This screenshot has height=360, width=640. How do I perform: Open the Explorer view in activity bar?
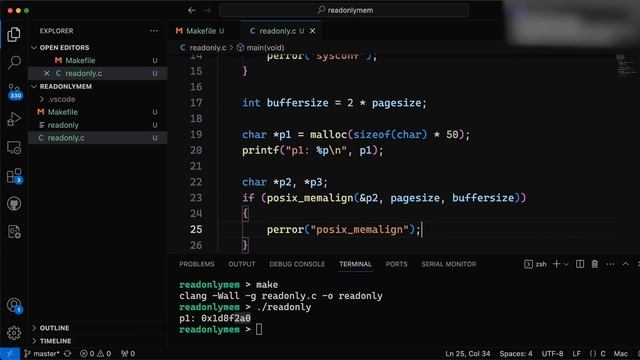pos(14,35)
